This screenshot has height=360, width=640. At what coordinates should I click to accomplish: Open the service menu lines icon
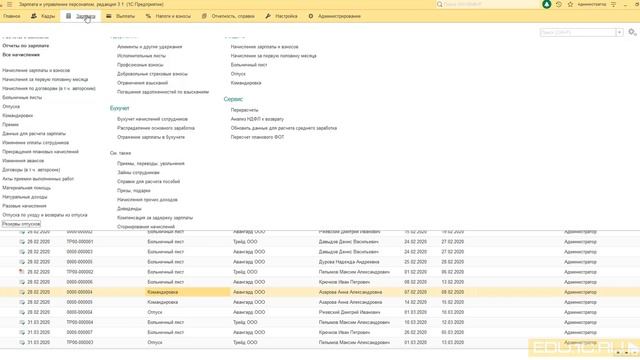613,4
